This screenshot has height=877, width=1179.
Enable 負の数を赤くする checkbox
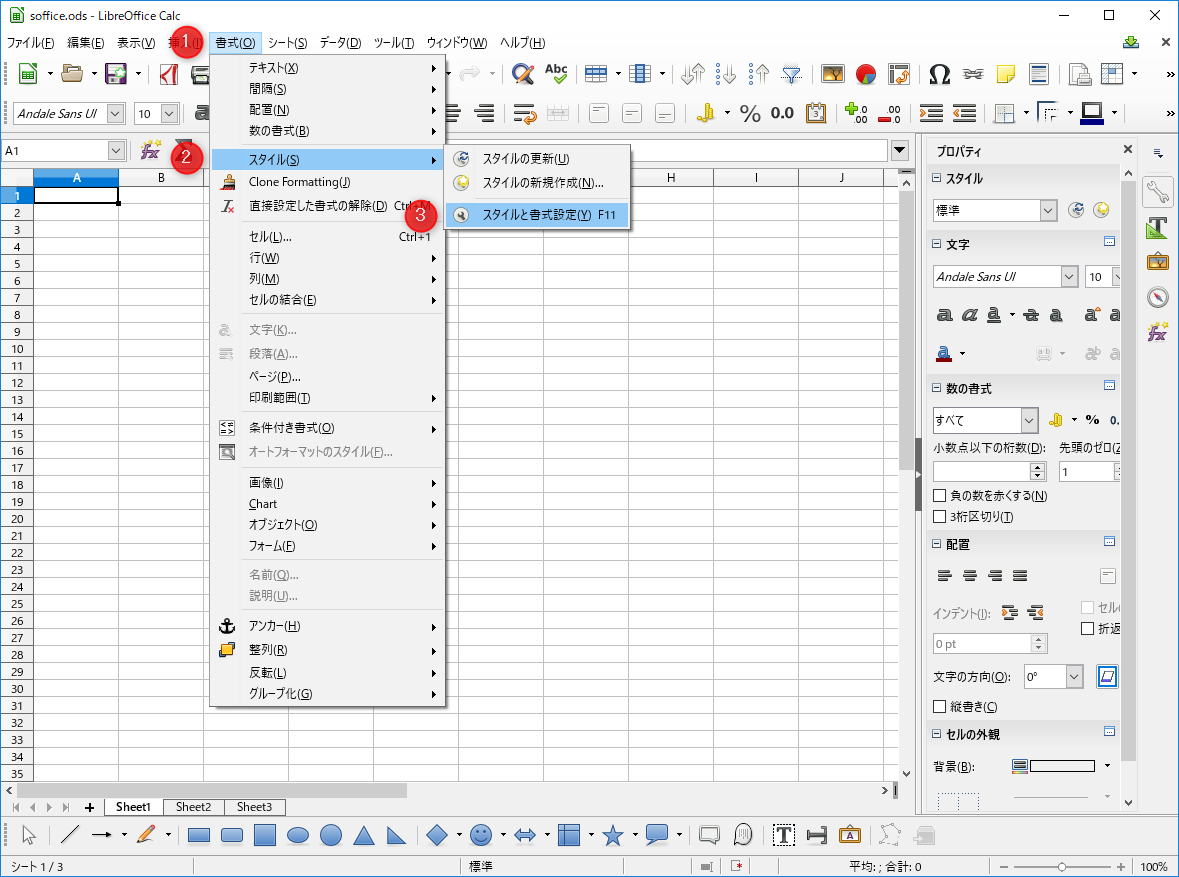pyautogui.click(x=939, y=496)
